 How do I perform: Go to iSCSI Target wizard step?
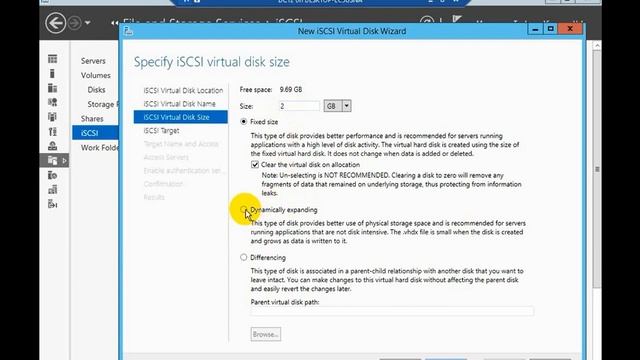point(161,131)
